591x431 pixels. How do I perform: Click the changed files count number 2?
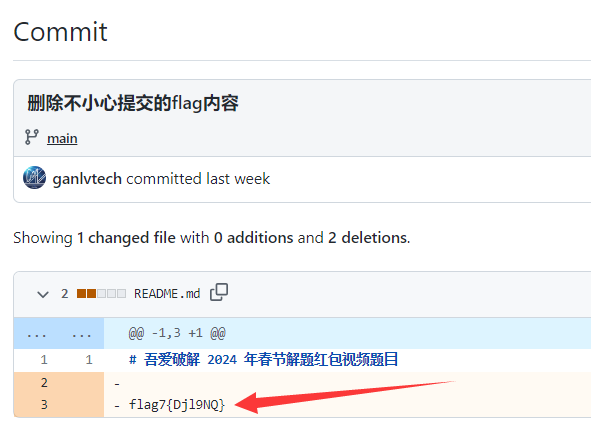point(65,294)
